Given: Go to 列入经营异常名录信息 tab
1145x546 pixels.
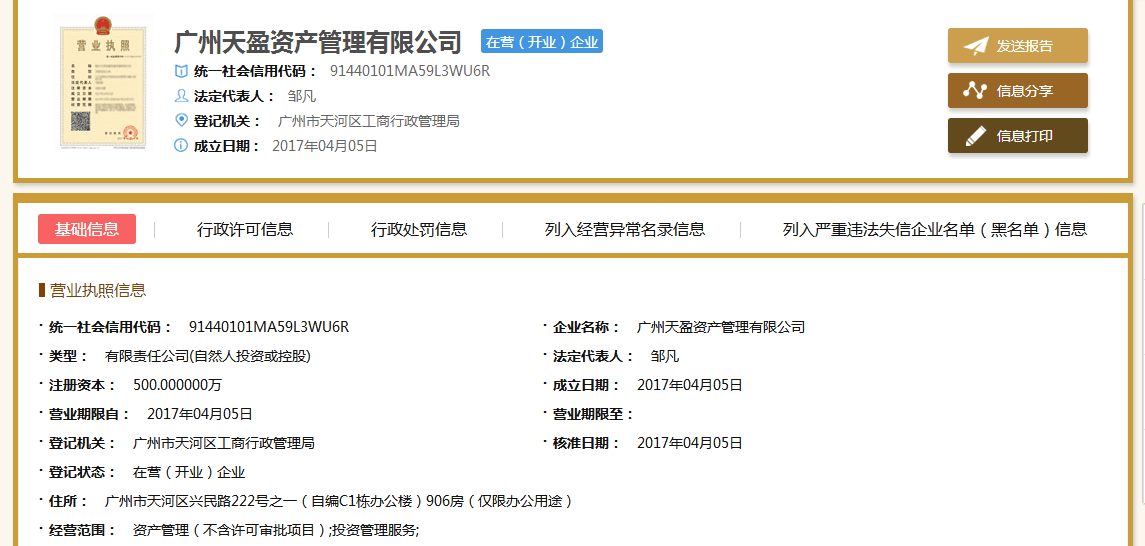Looking at the screenshot, I should coord(624,229).
